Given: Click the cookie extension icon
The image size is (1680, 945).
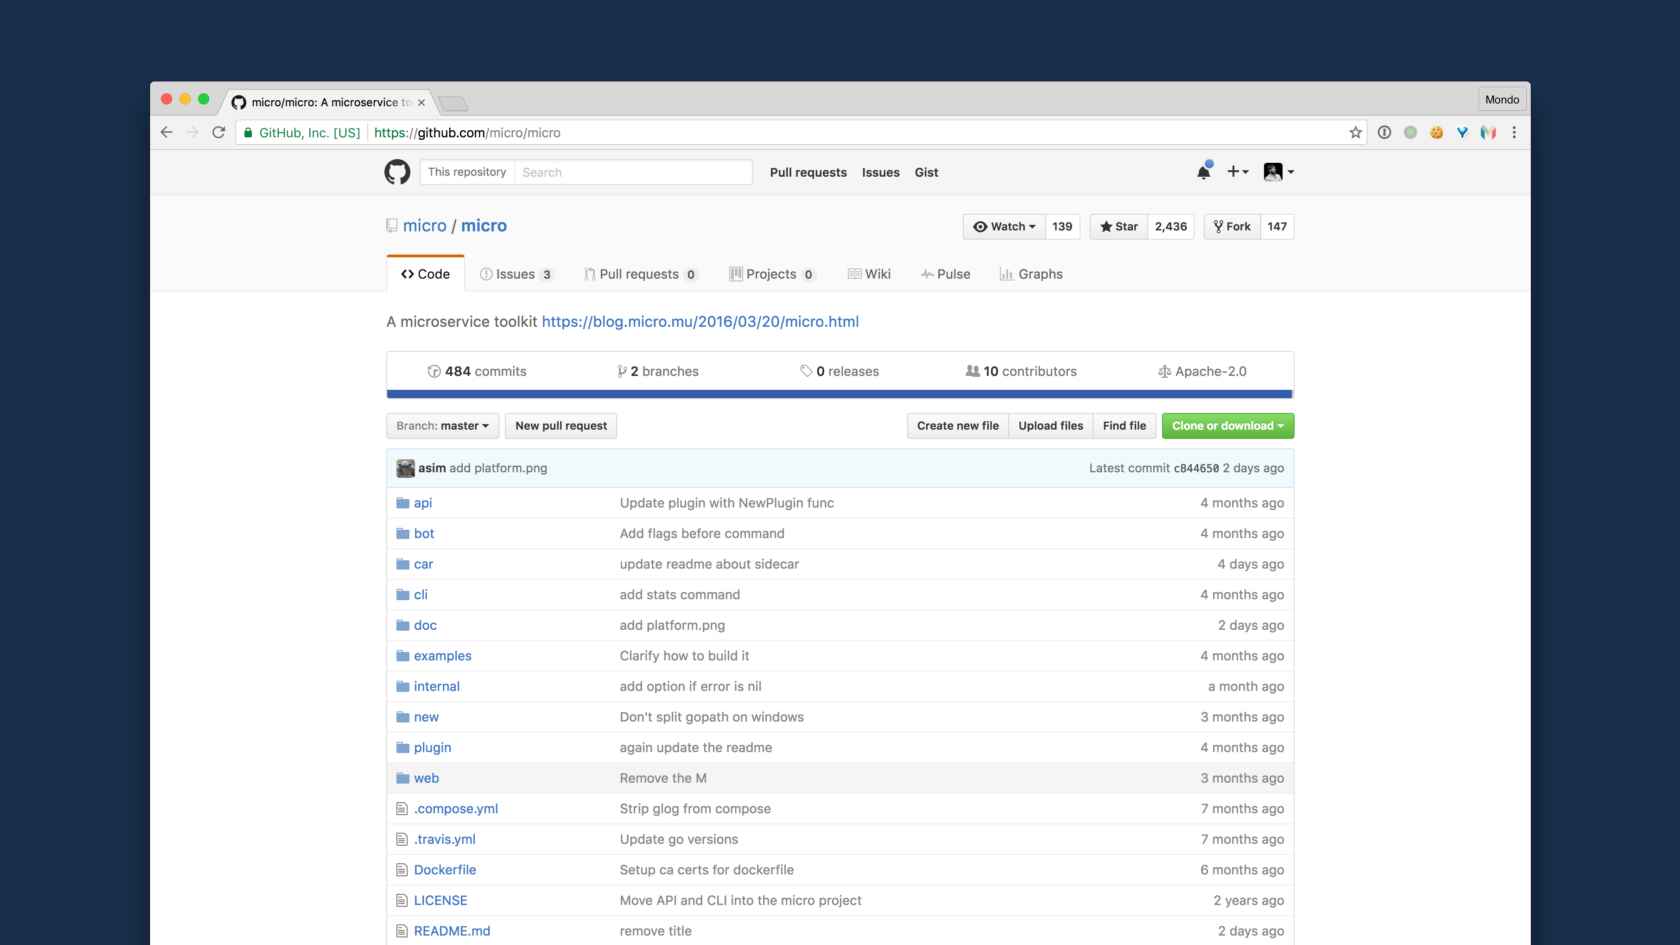Looking at the screenshot, I should point(1436,132).
